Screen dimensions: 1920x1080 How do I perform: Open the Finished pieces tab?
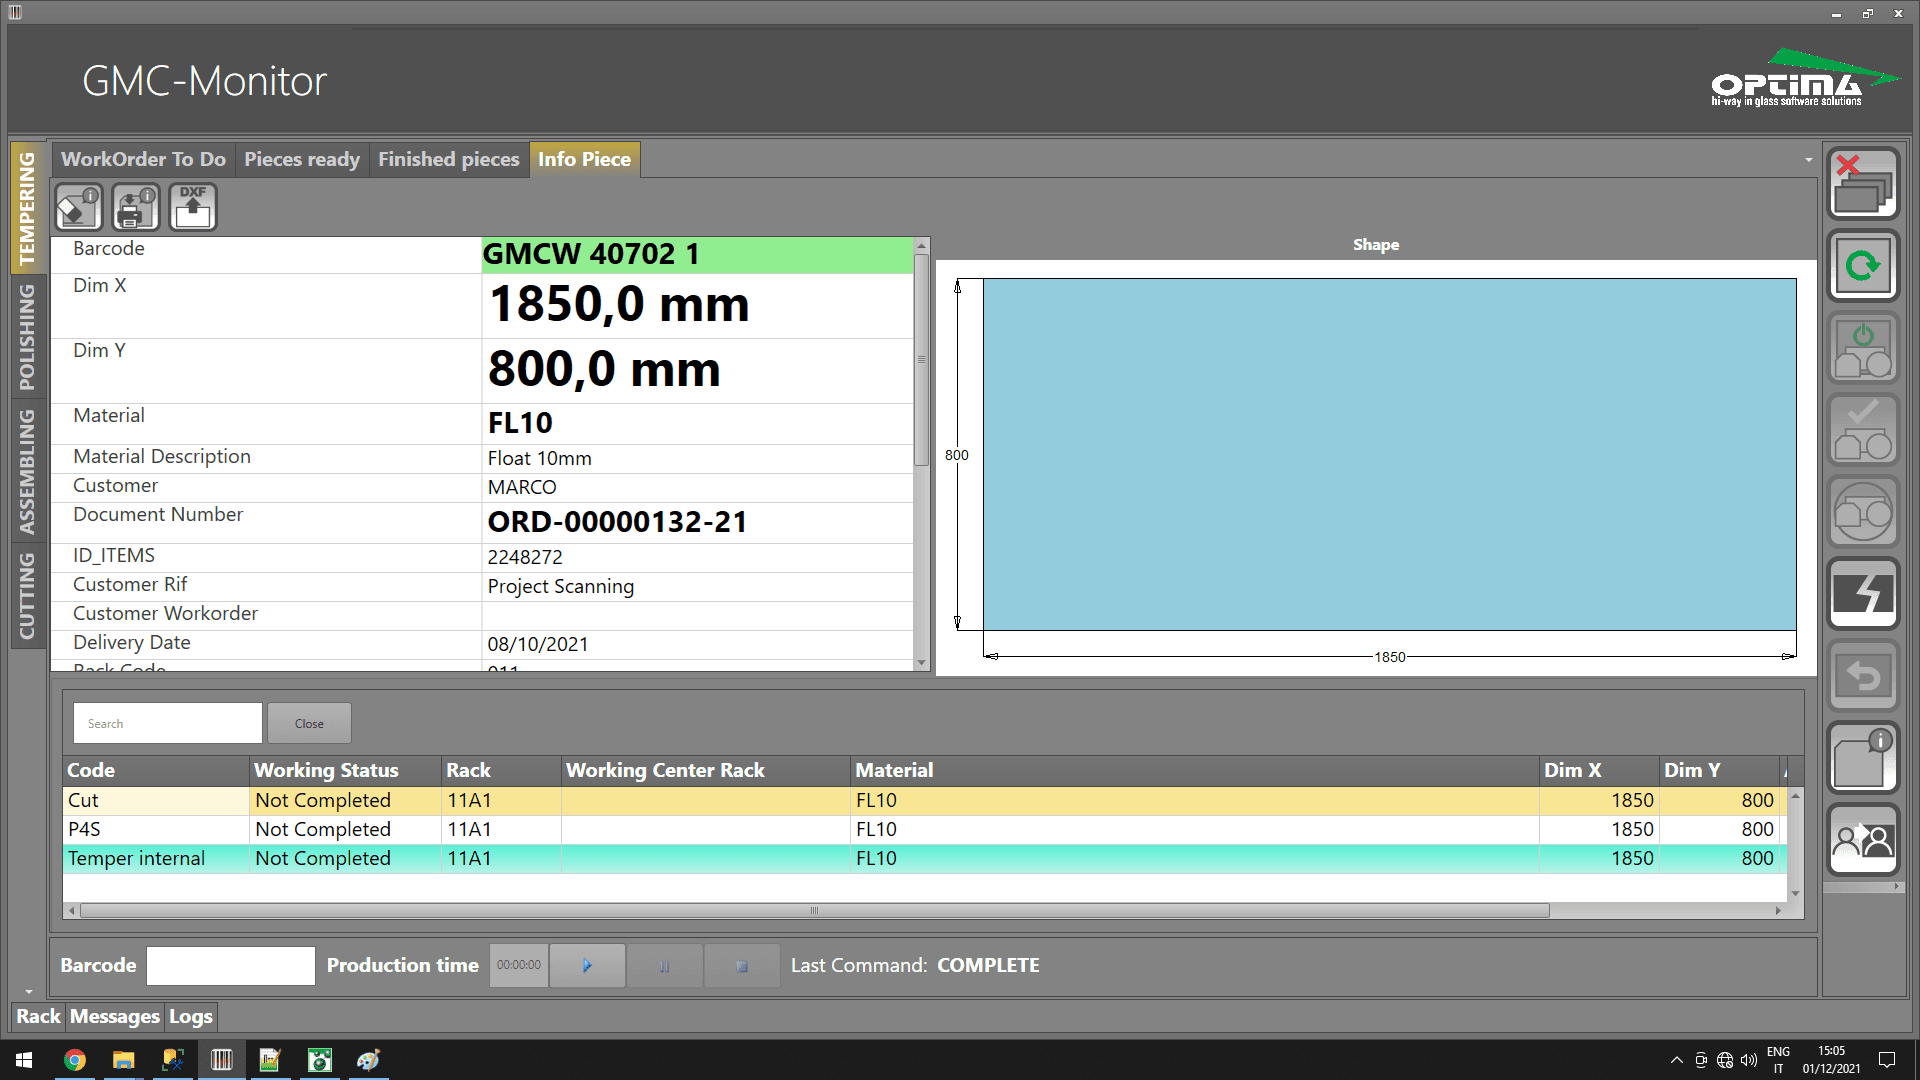(448, 159)
